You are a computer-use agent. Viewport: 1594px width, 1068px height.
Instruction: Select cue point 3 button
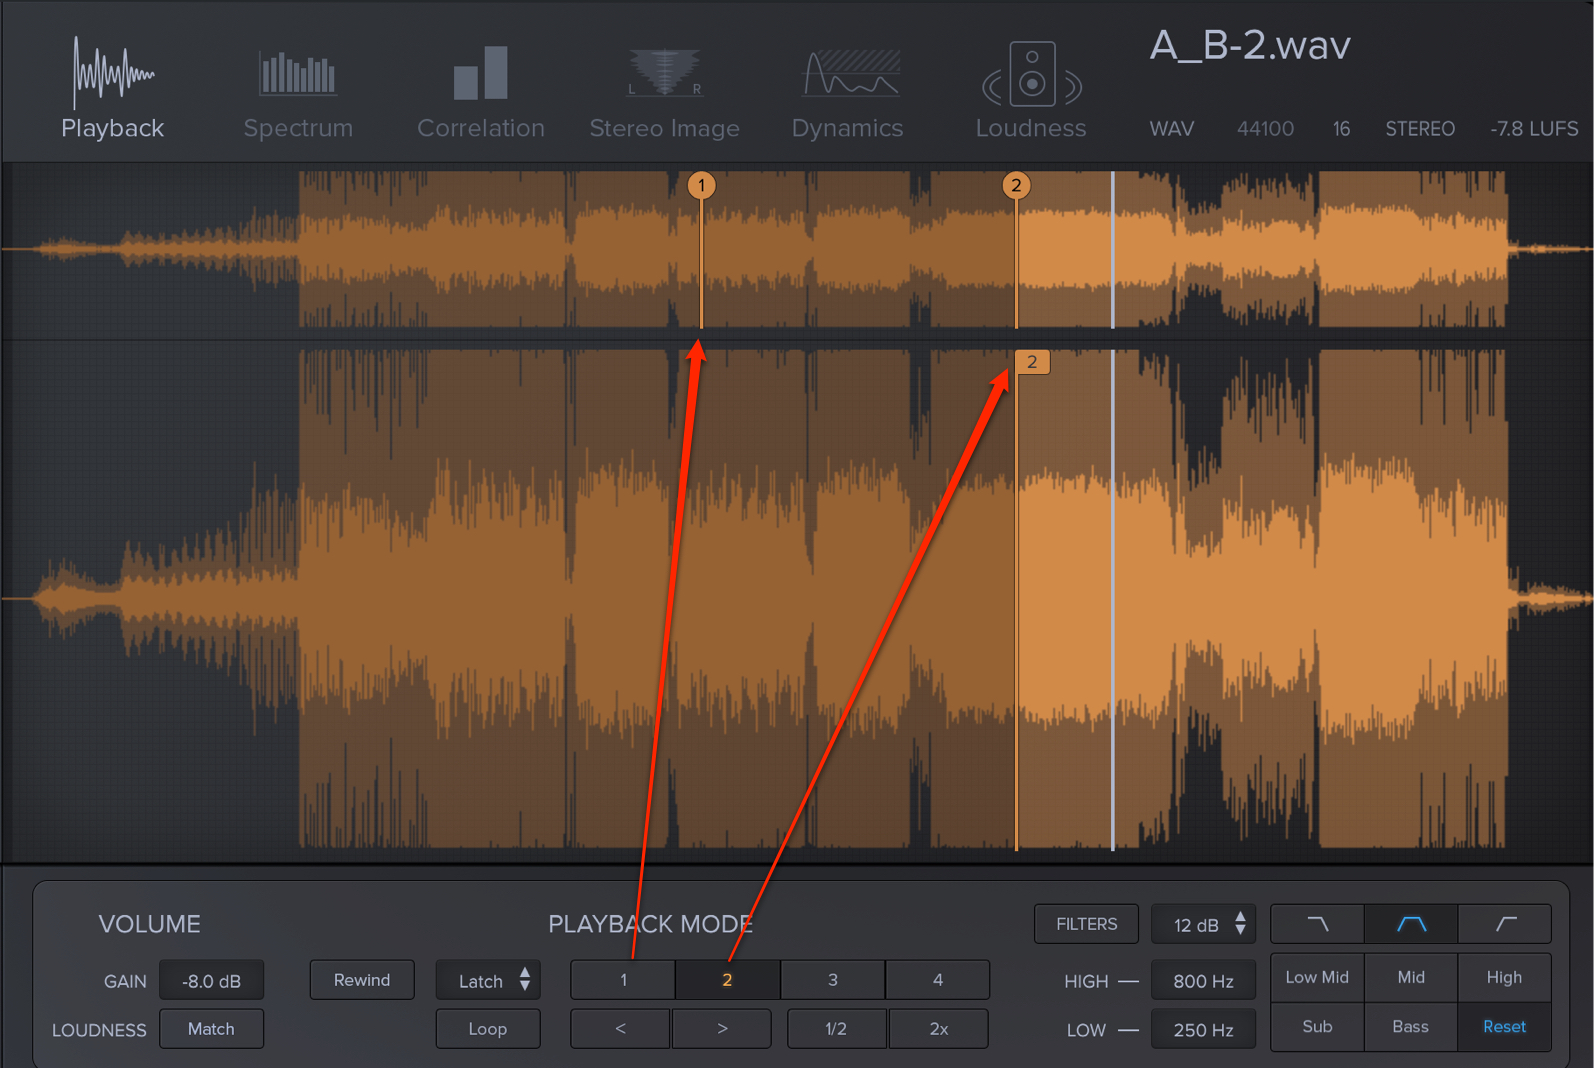tap(833, 980)
